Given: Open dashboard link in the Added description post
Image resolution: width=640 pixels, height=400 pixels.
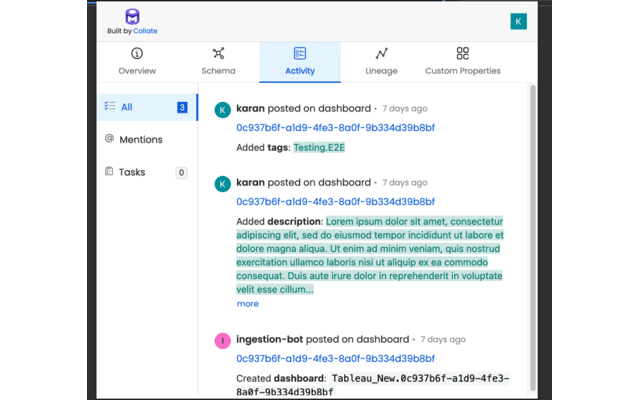Looking at the screenshot, I should pyautogui.click(x=336, y=202).
